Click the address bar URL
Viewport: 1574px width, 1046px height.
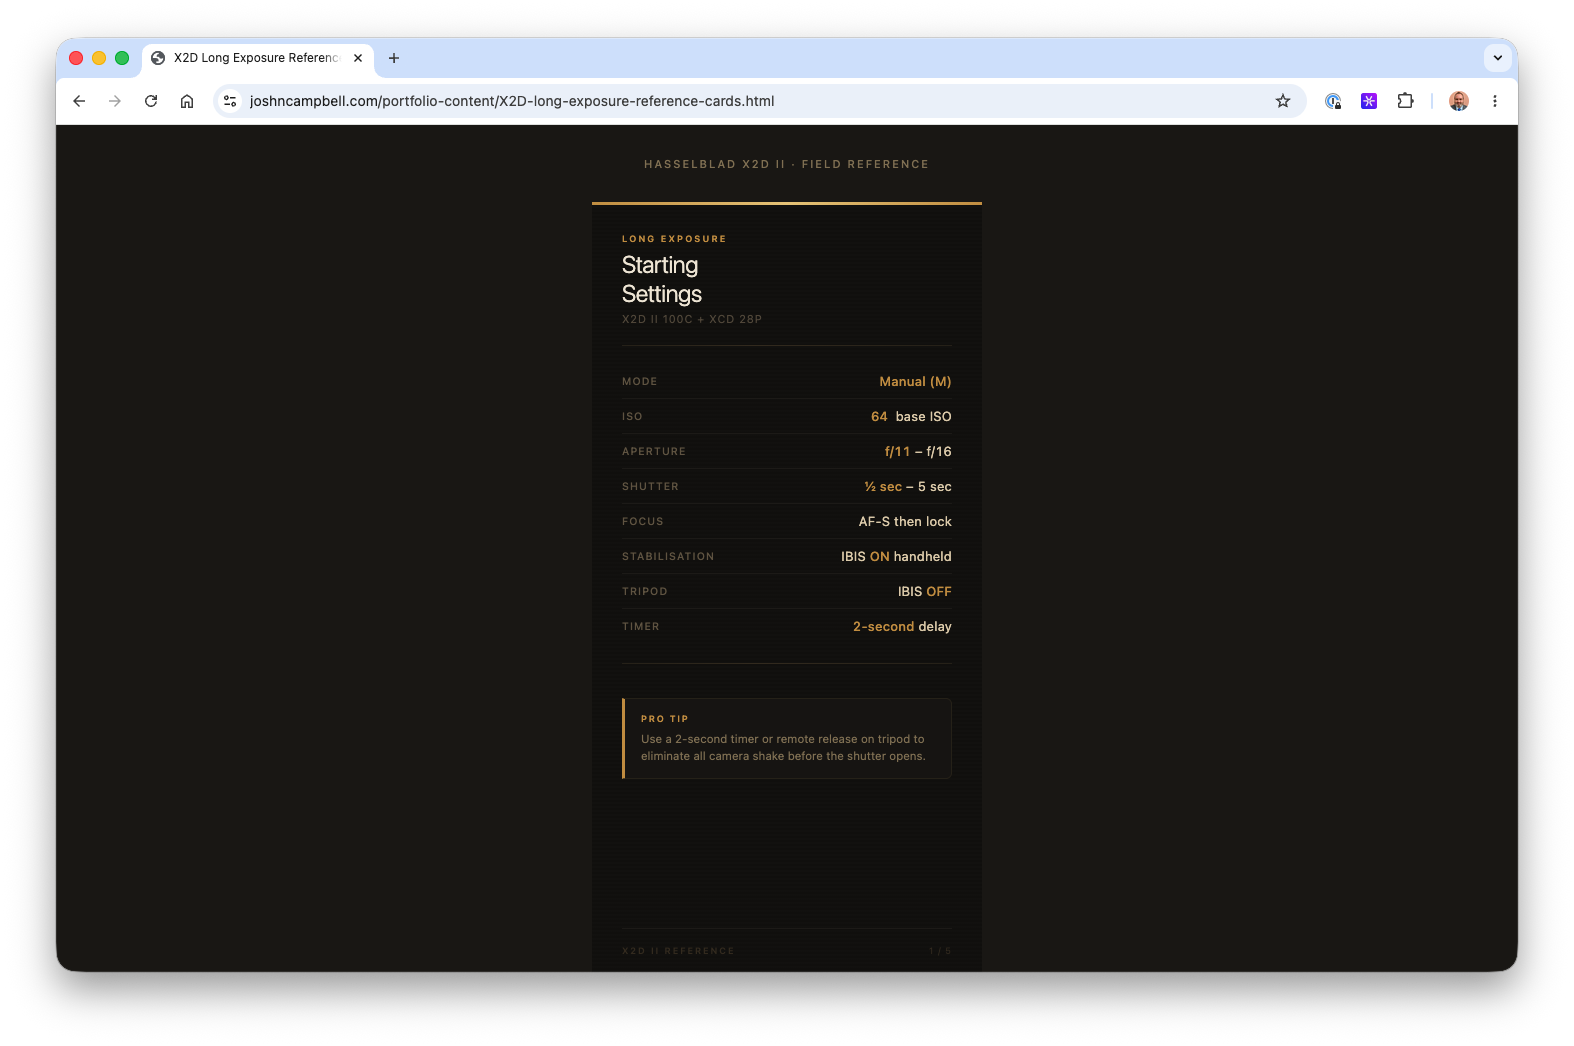(x=512, y=101)
